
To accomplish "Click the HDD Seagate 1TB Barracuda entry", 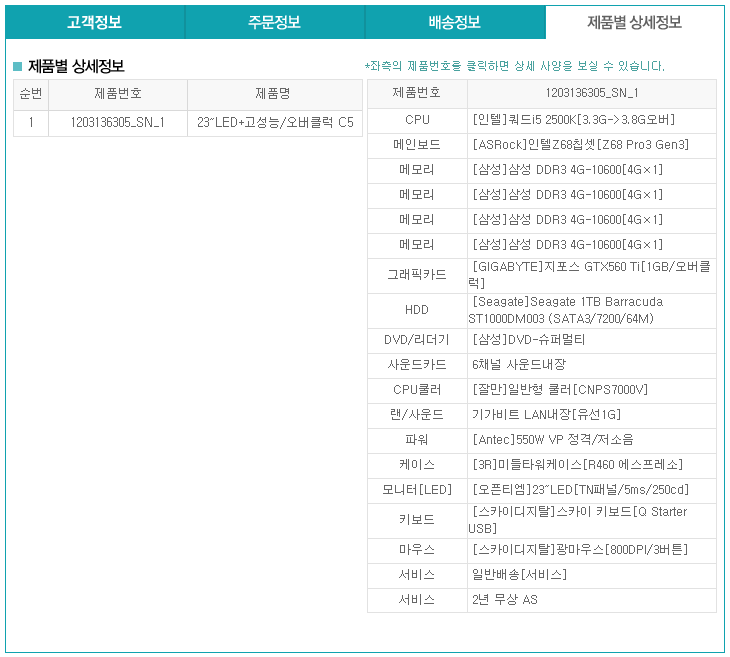I will coord(568,310).
